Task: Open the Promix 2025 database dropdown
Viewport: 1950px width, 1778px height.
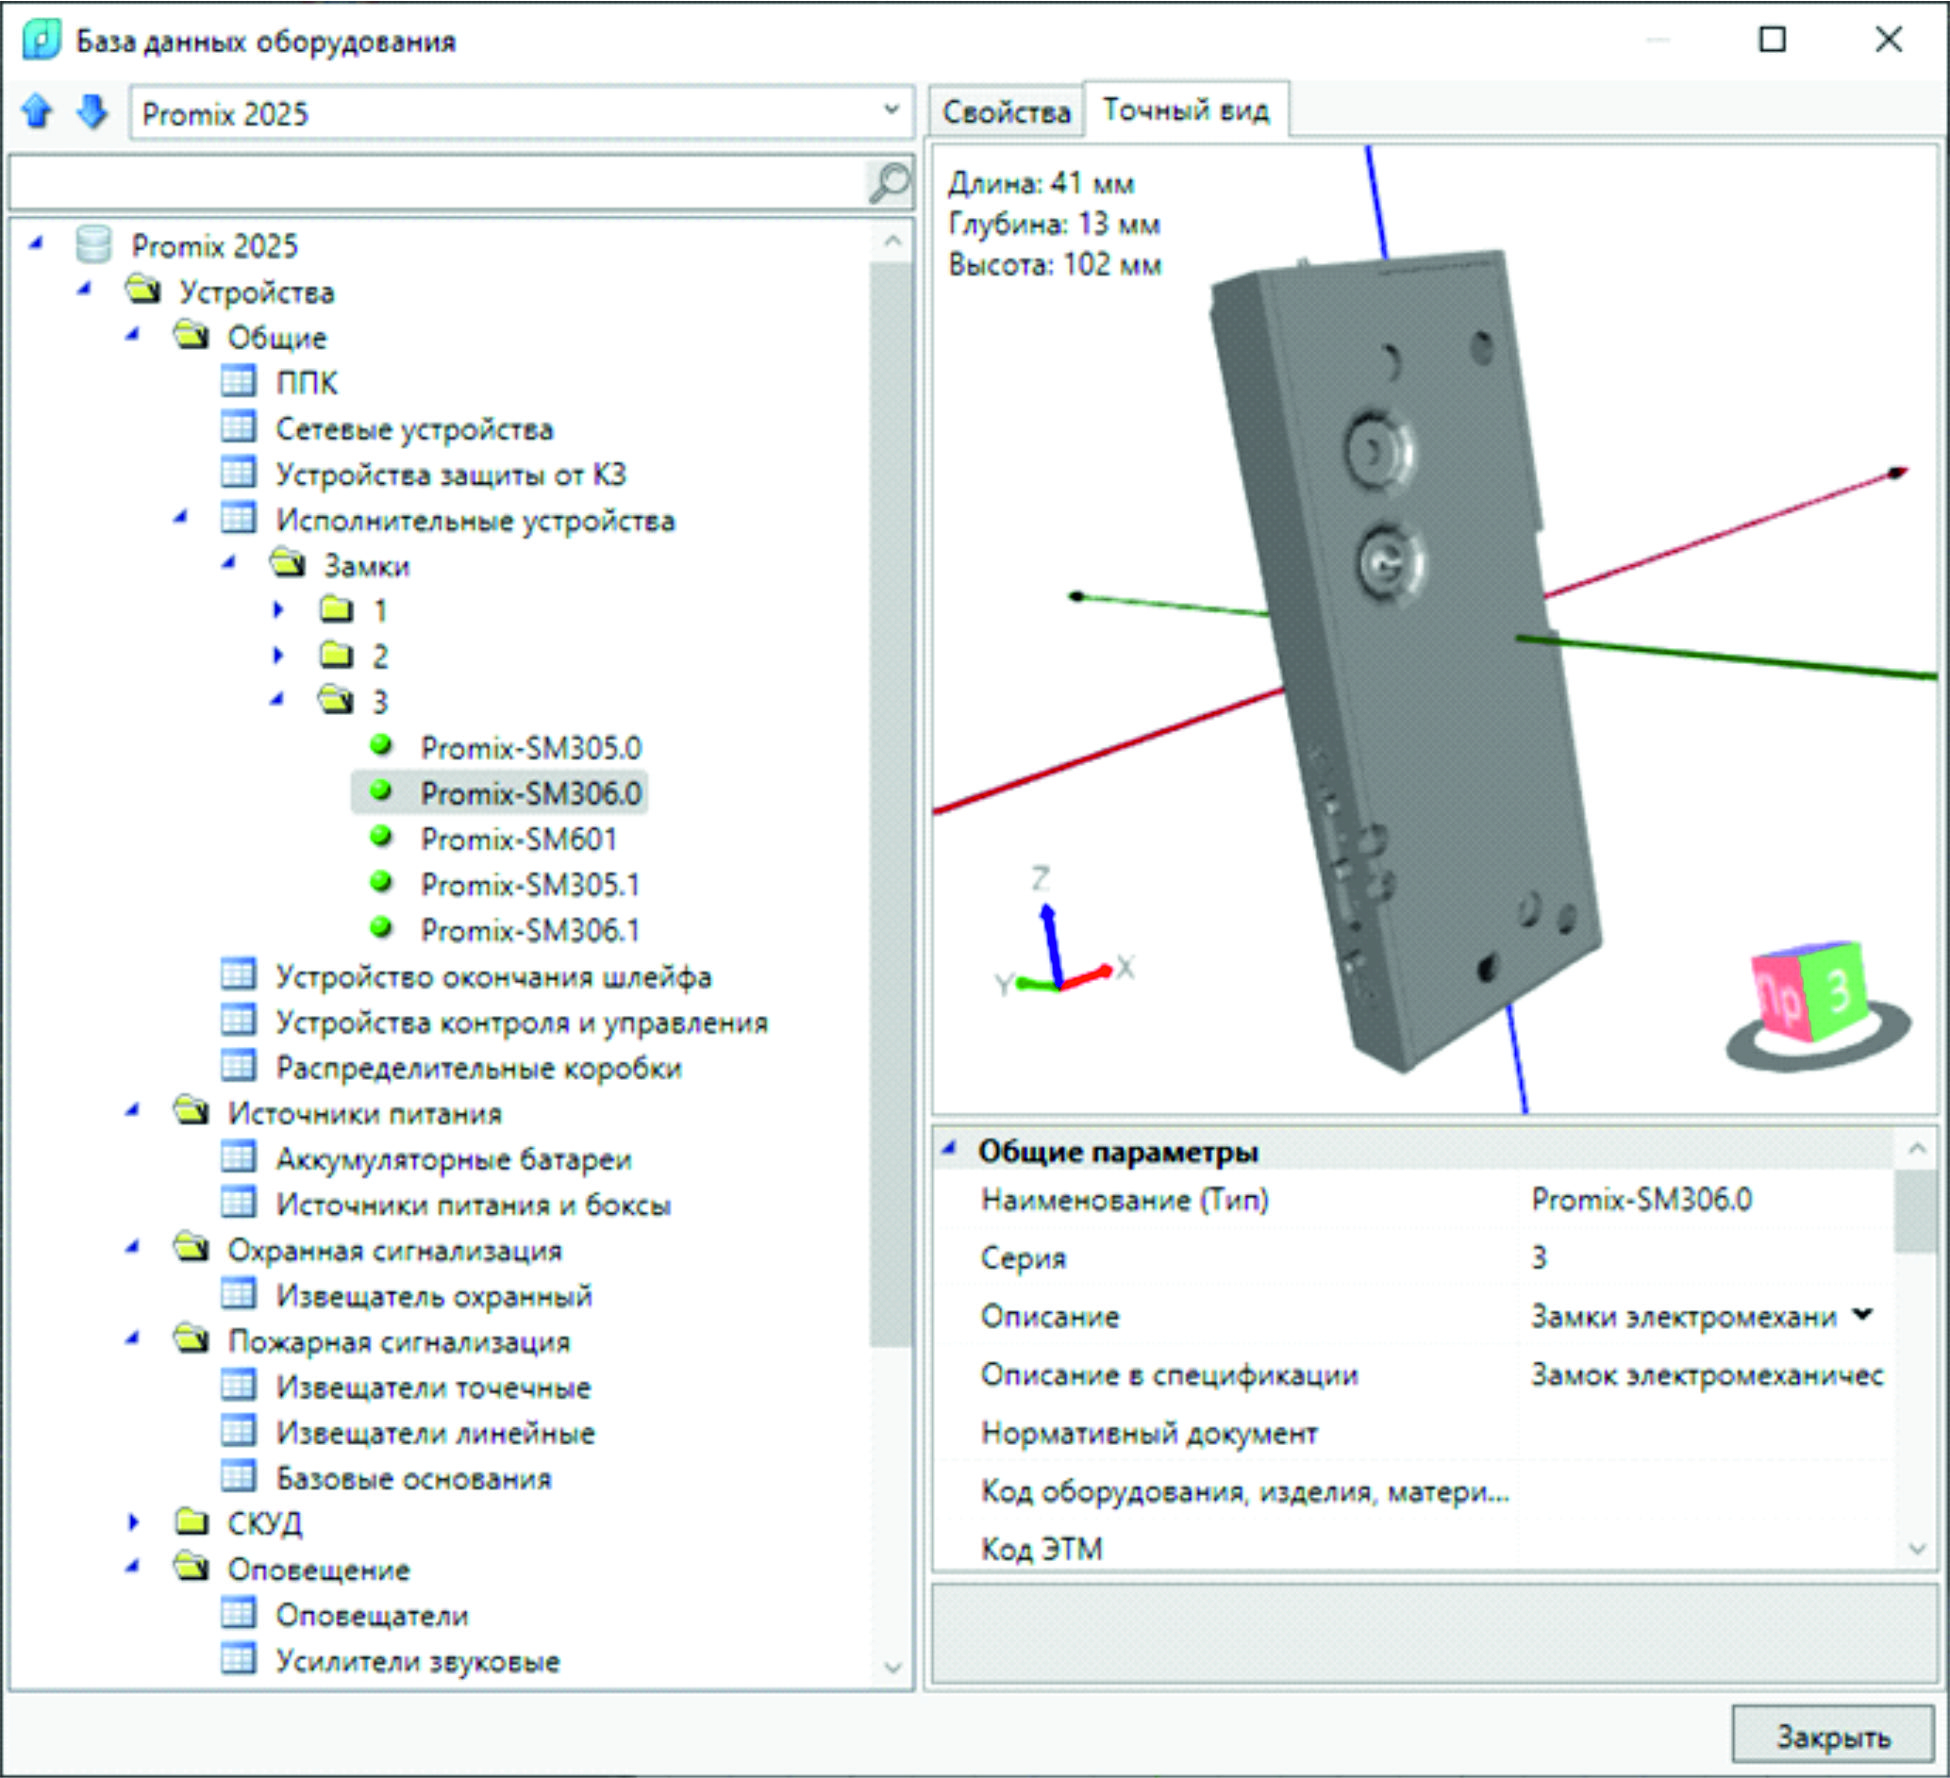Action: (891, 111)
